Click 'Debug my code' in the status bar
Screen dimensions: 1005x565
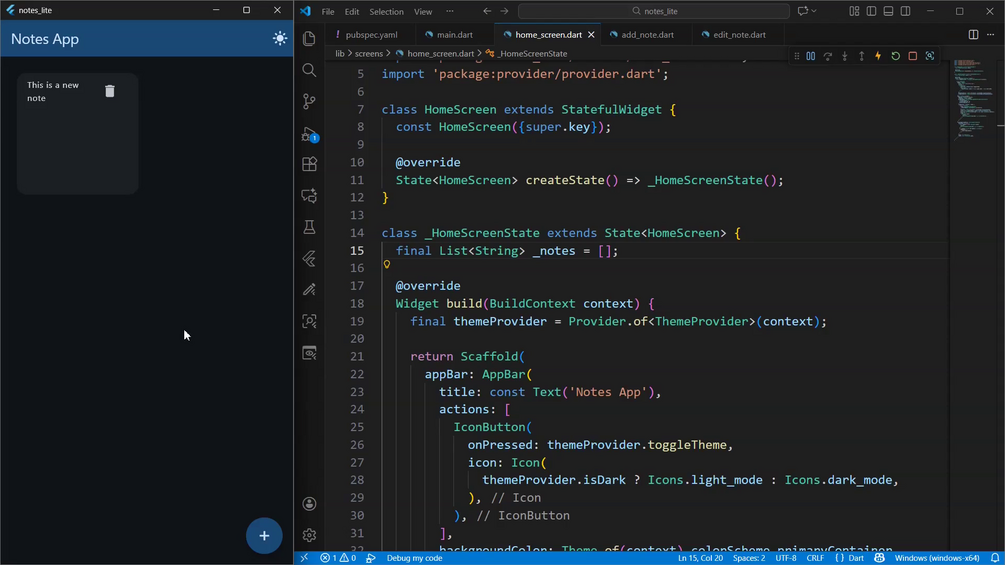pyautogui.click(x=414, y=558)
